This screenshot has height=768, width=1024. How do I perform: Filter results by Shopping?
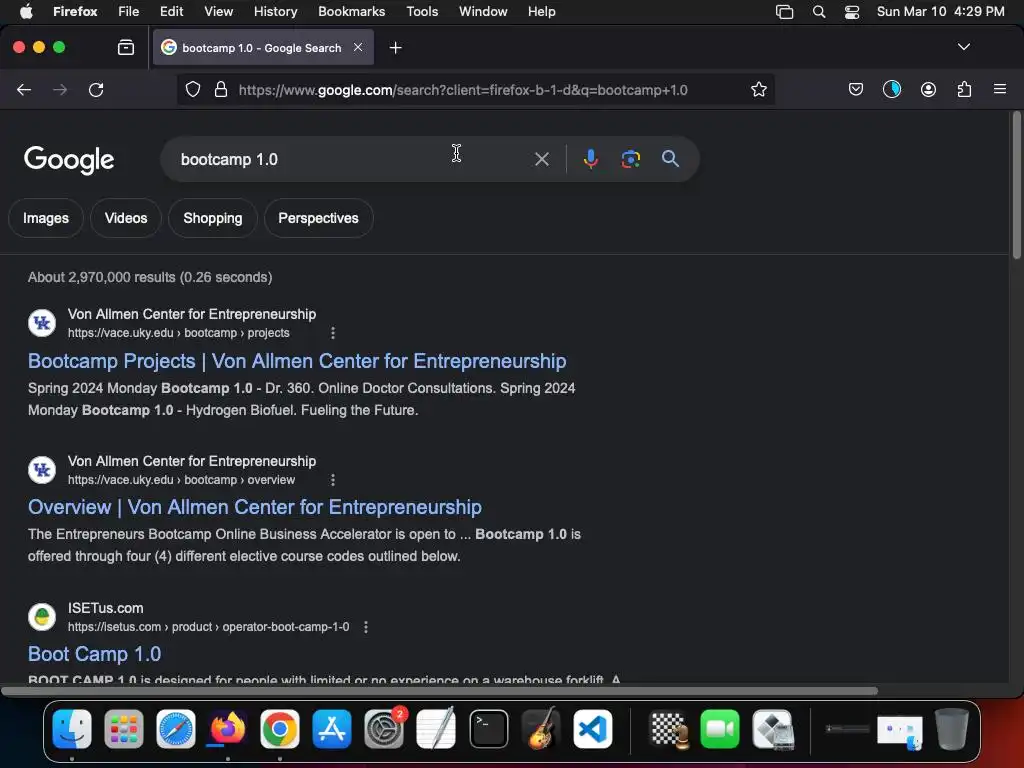click(213, 218)
